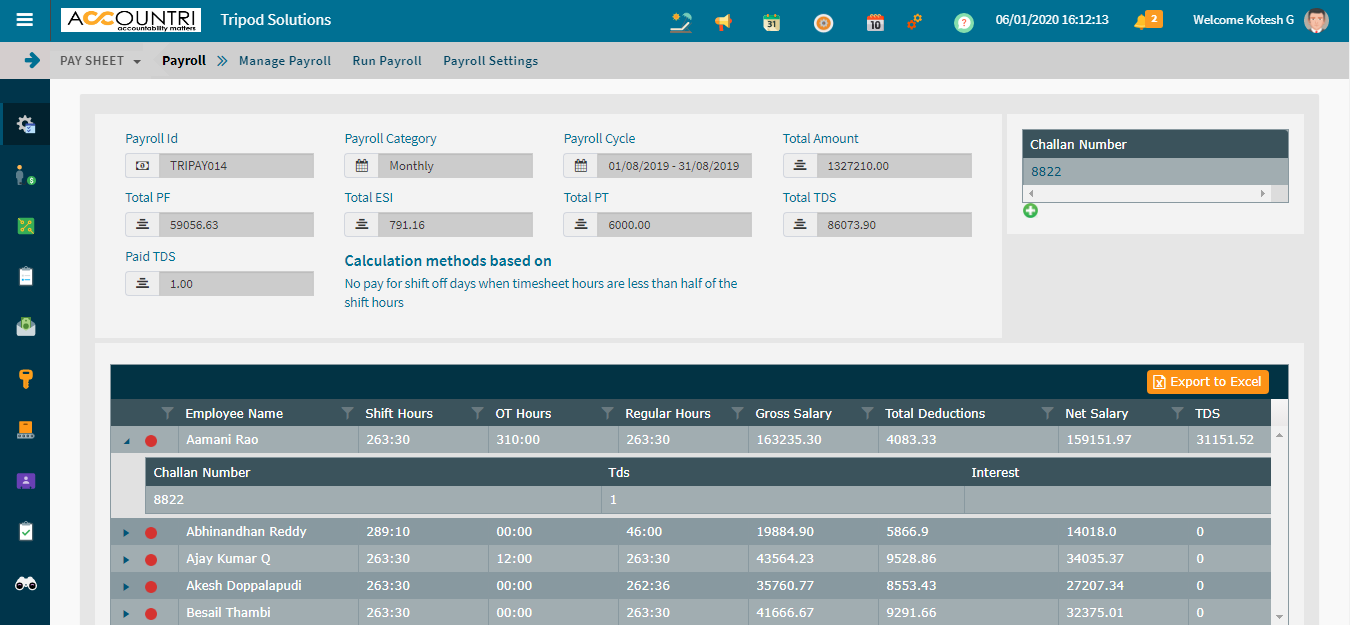The width and height of the screenshot is (1350, 625).
Task: Filter the Total Deductions column
Action: tap(867, 413)
